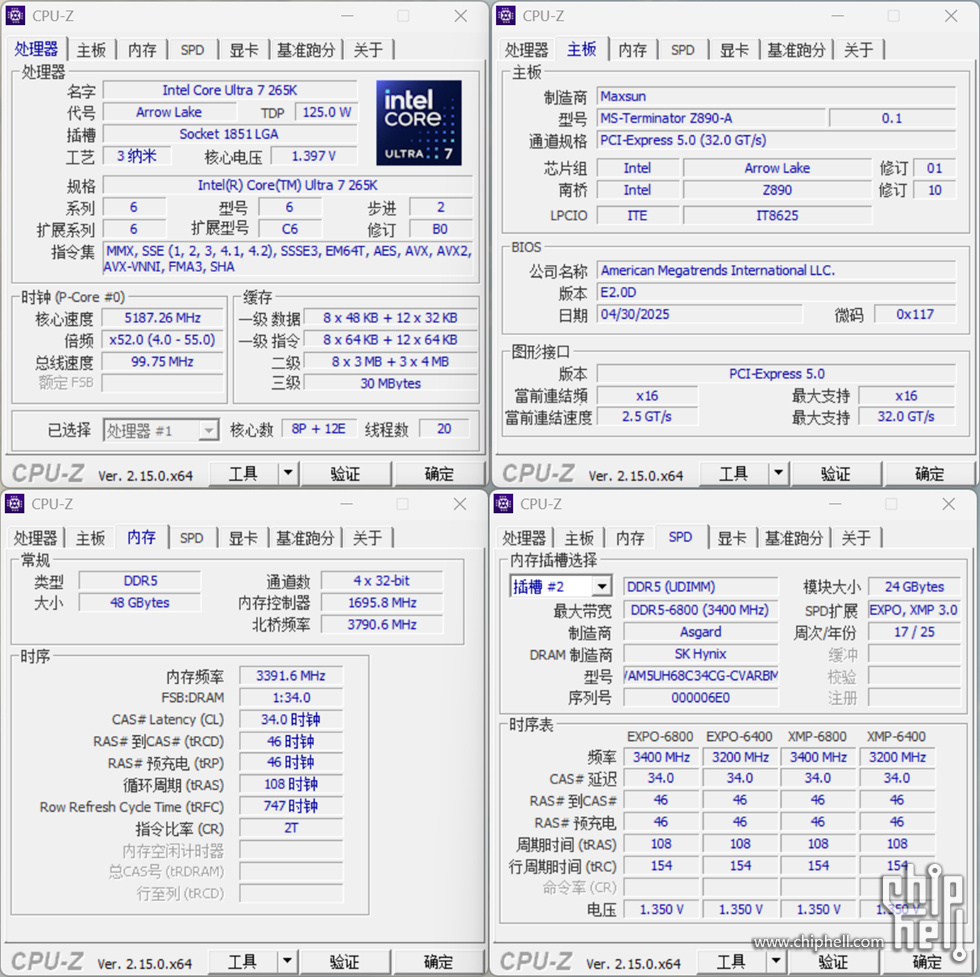Open the 显卡 tab in the bottom-right window

[x=732, y=538]
